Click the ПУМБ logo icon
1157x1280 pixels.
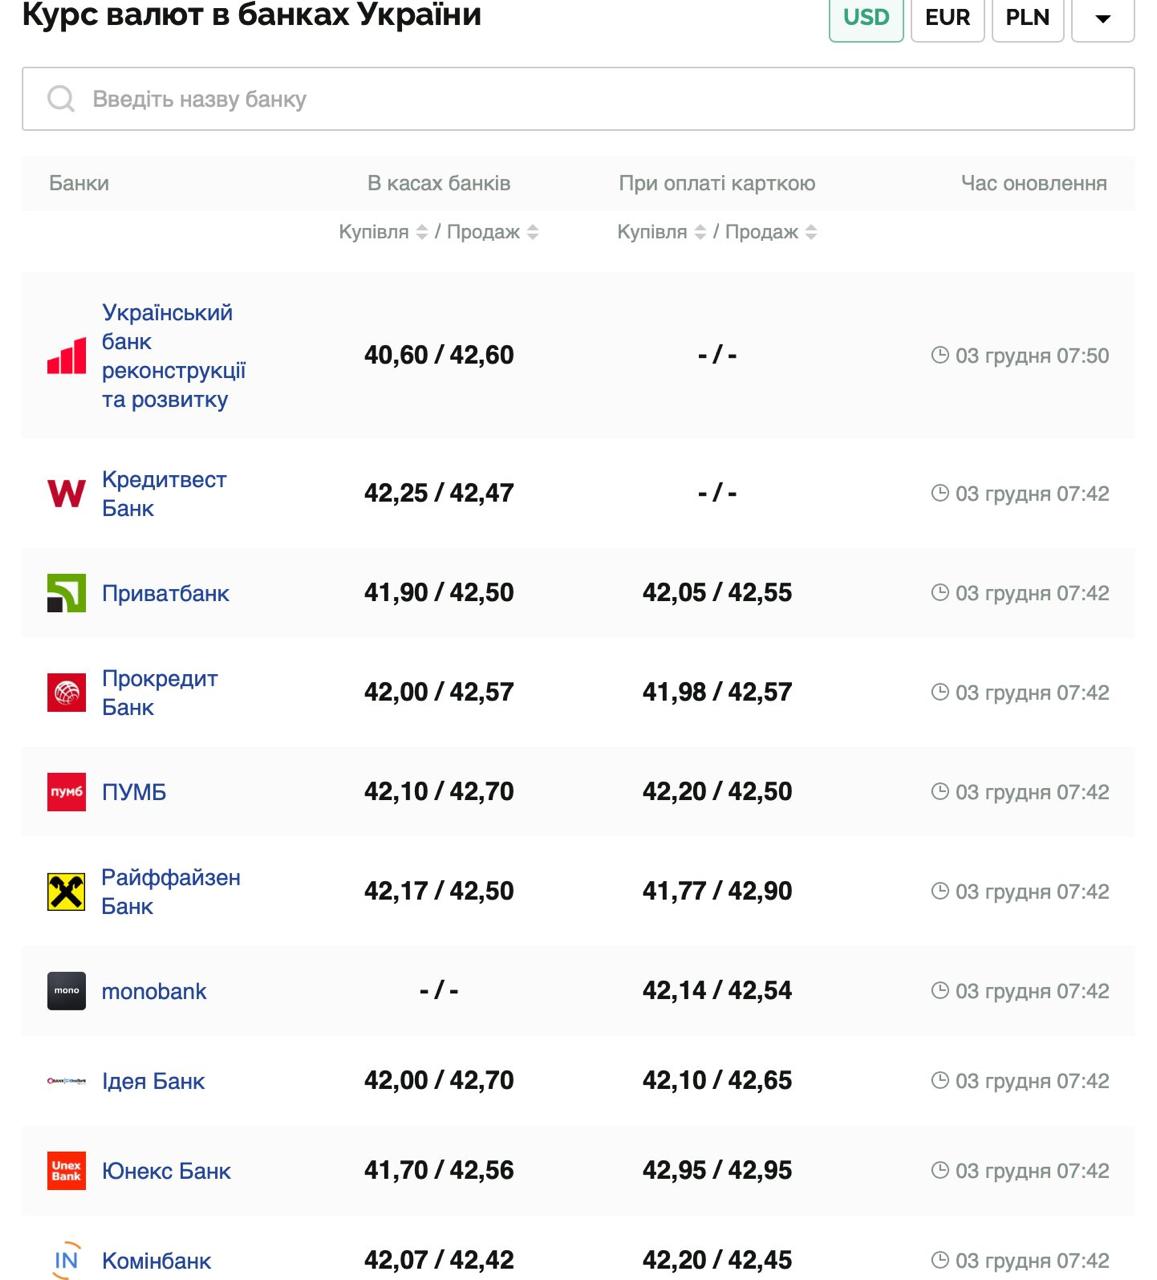(67, 792)
